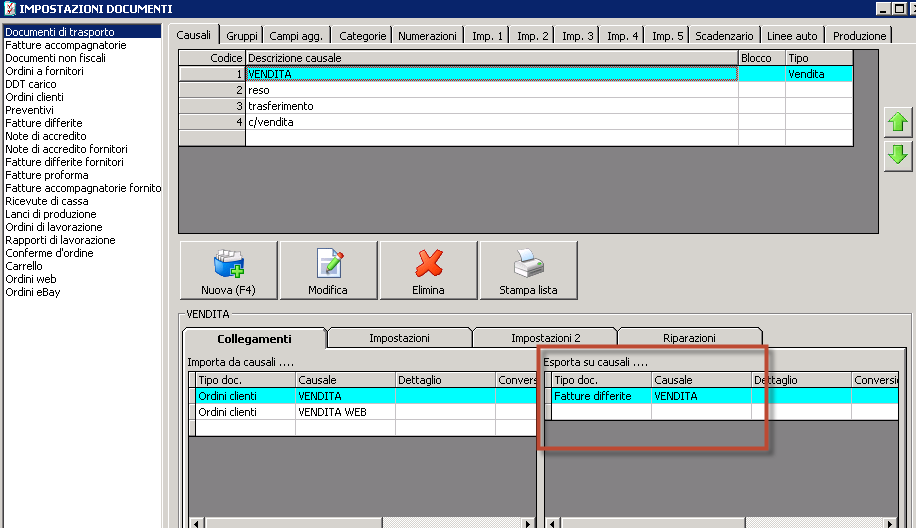Choose Carrello entry
Screen dimensions: 916x528
point(82,266)
